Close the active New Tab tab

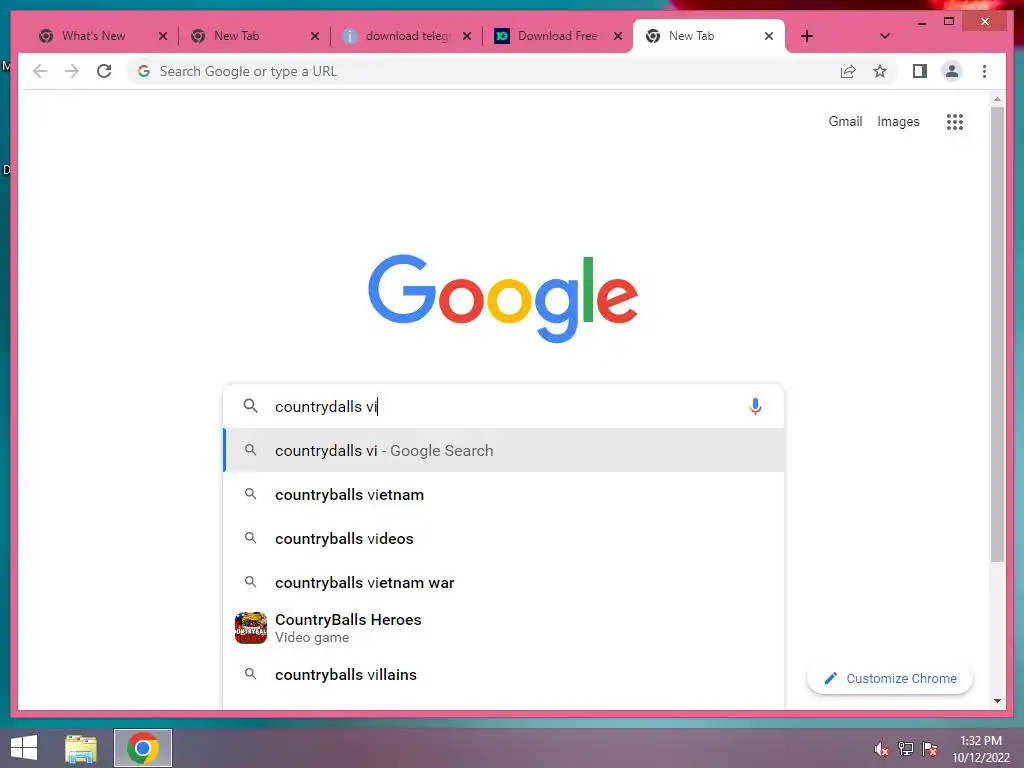(x=769, y=36)
